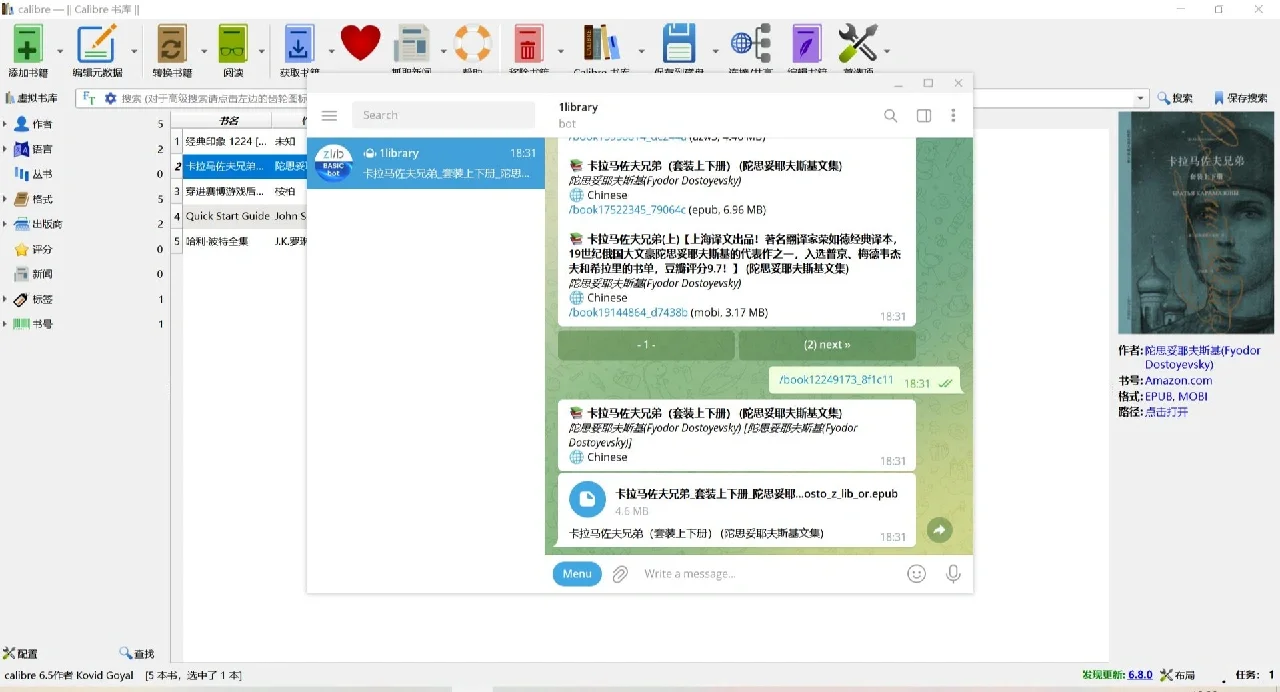Screen dimensions: 1280x692
Task: Open the Calibre search history dropdown arrow
Action: coord(1141,98)
